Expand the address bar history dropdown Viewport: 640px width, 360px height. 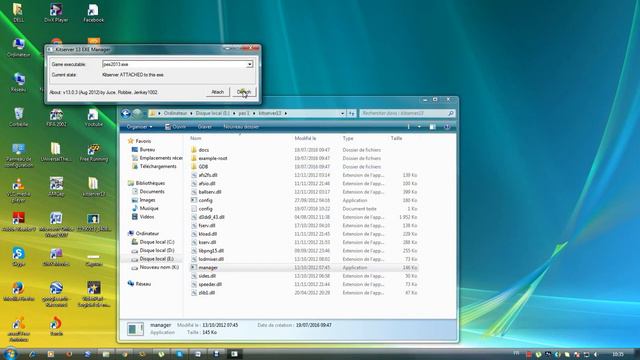click(342, 113)
